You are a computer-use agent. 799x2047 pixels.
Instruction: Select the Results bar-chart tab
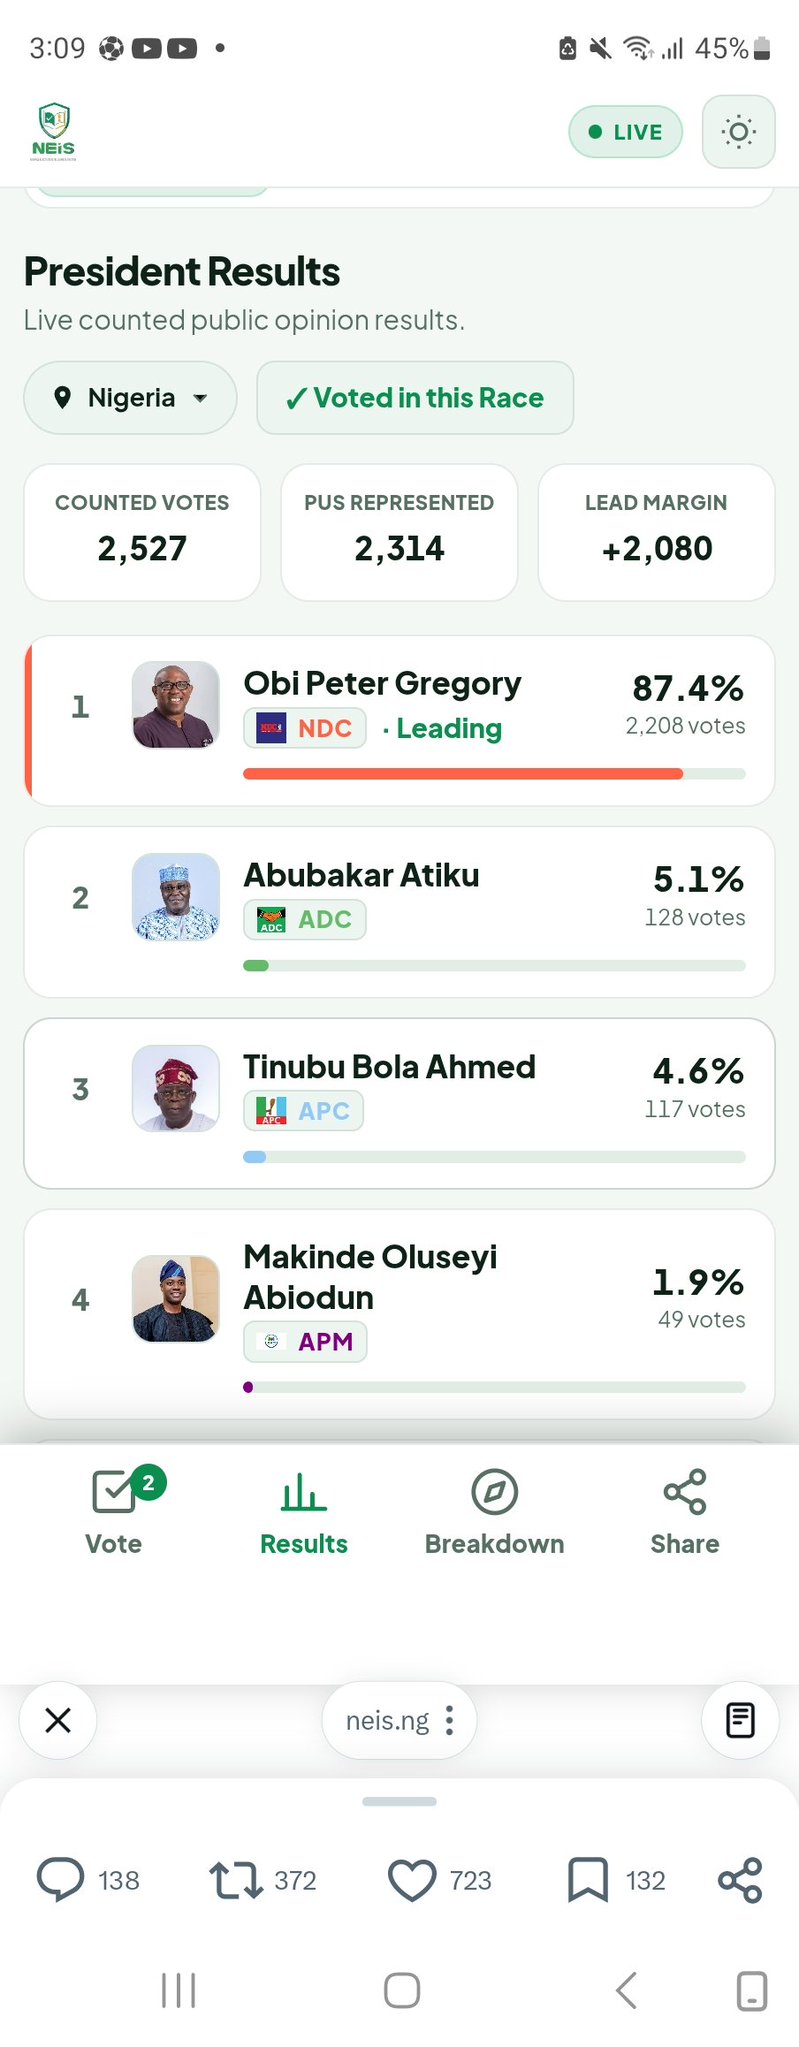pyautogui.click(x=304, y=1512)
